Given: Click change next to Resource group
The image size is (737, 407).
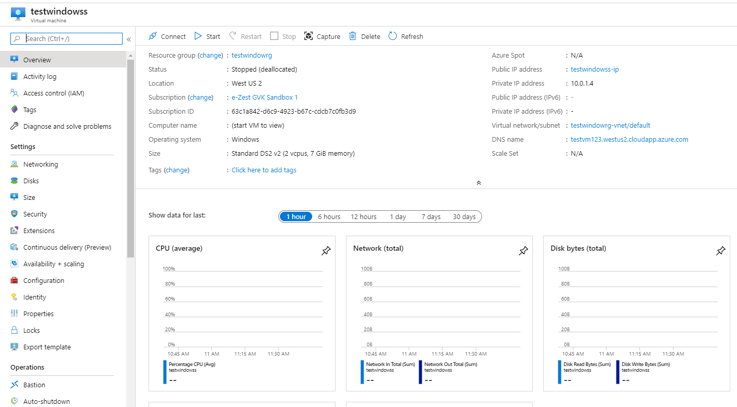Looking at the screenshot, I should (x=210, y=55).
